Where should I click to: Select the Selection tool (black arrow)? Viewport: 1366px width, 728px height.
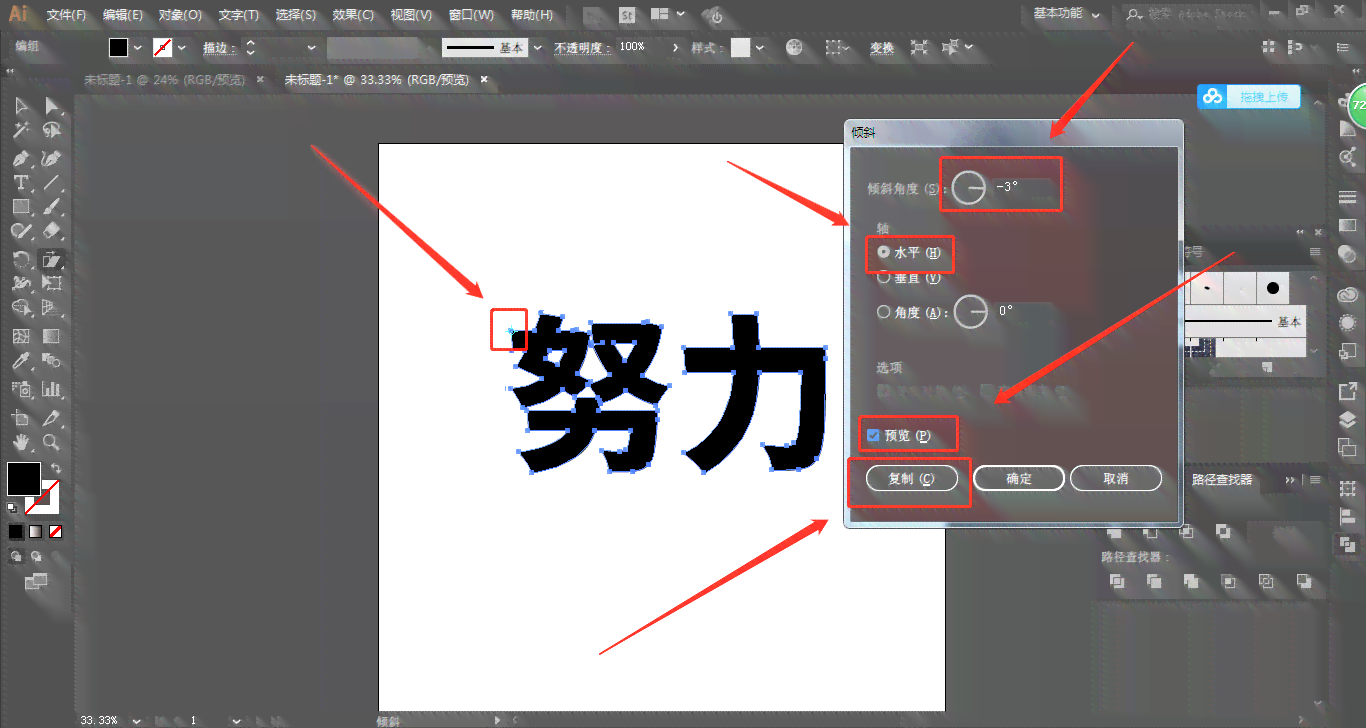[x=21, y=106]
